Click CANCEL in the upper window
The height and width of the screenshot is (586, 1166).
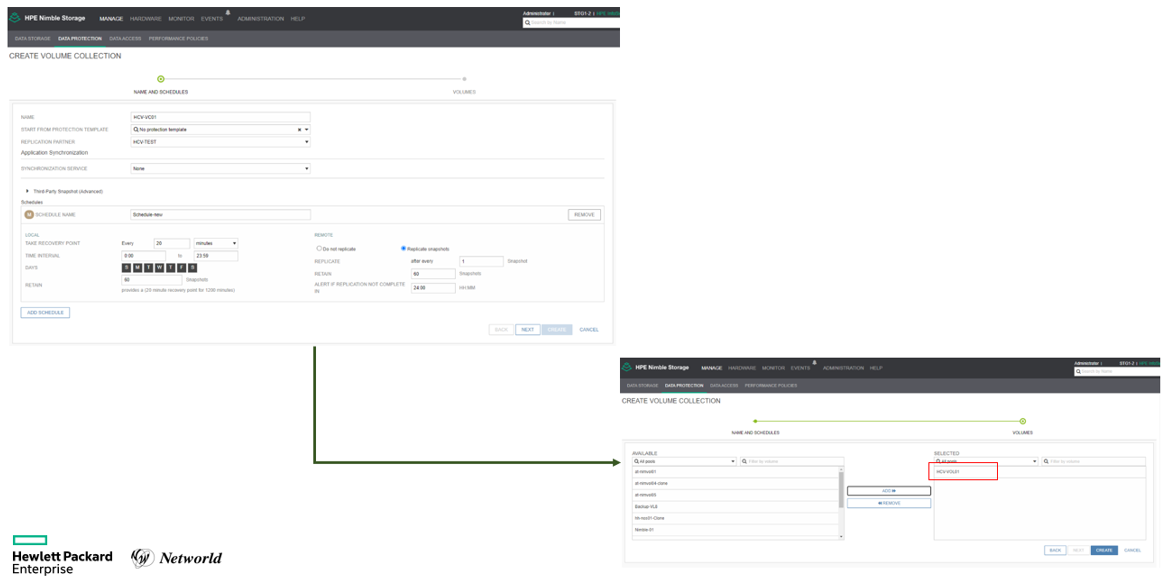coord(589,329)
